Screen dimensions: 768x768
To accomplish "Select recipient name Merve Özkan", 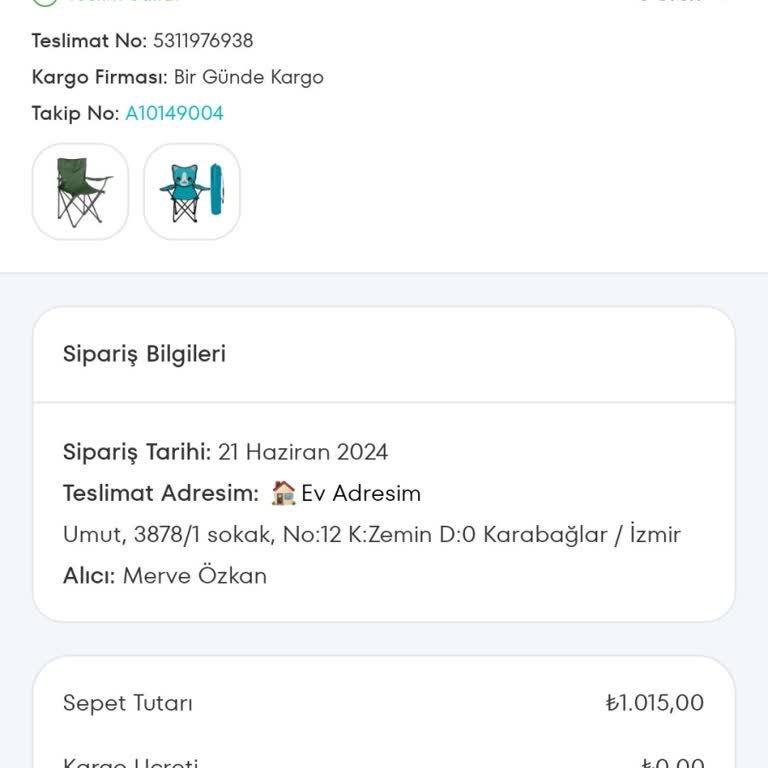I will tap(194, 575).
